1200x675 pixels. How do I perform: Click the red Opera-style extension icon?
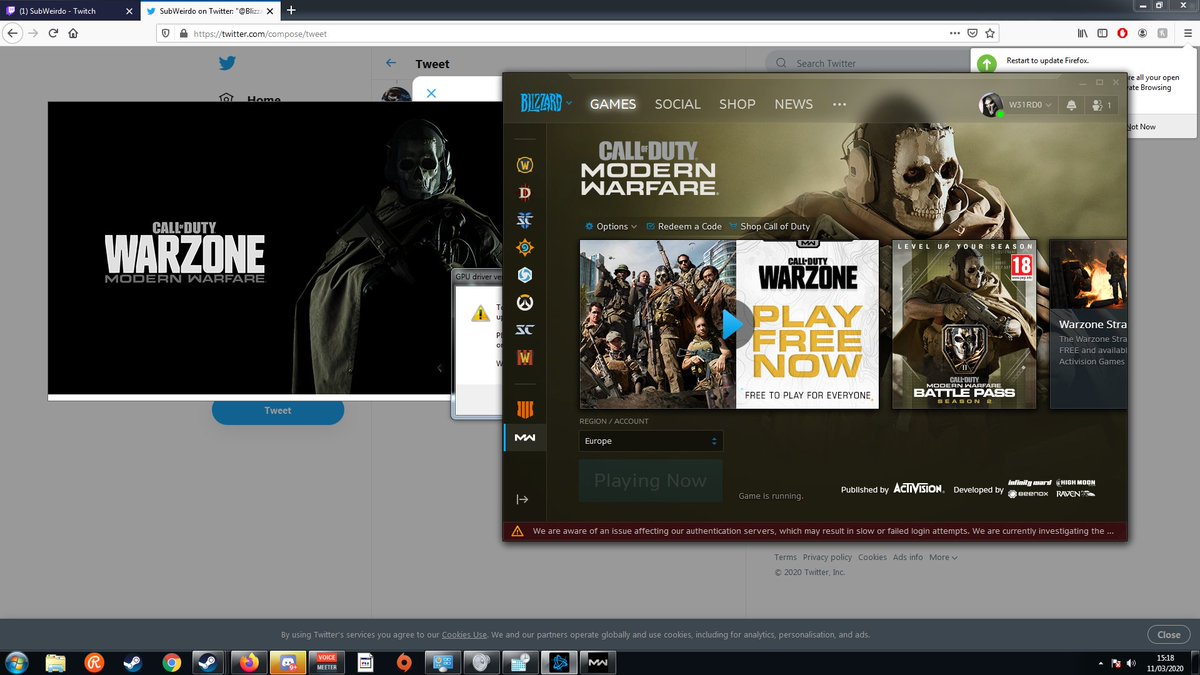tap(1122, 33)
